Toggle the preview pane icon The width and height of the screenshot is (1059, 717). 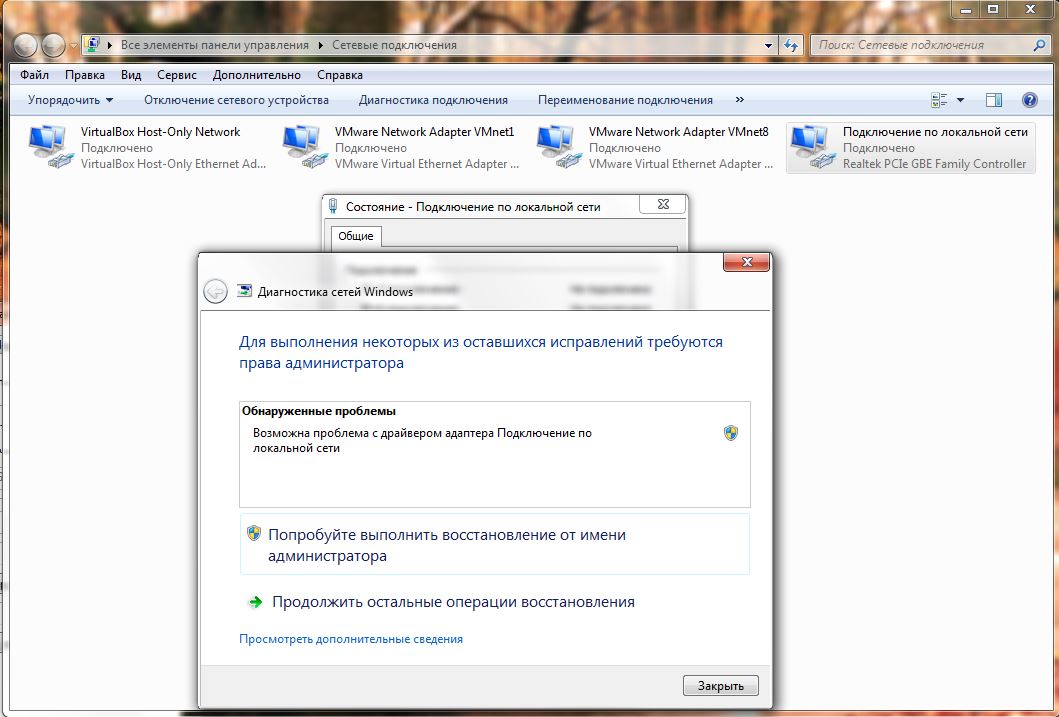(x=993, y=101)
